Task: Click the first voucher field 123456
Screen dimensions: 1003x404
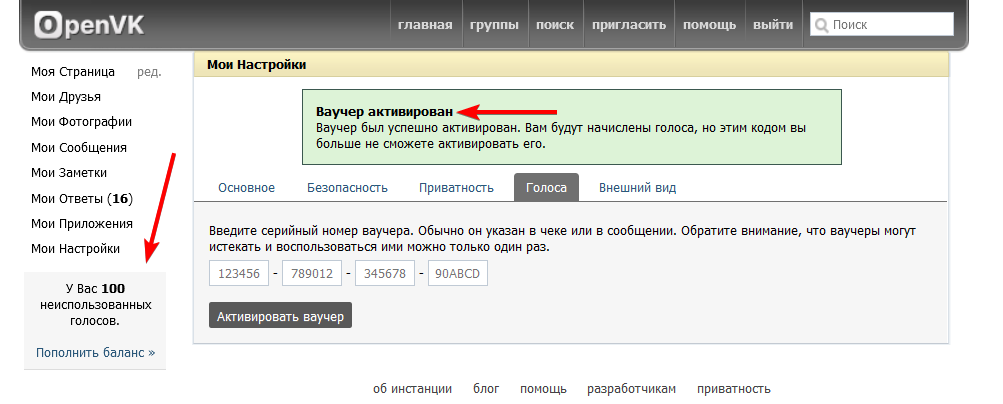Action: pos(239,273)
